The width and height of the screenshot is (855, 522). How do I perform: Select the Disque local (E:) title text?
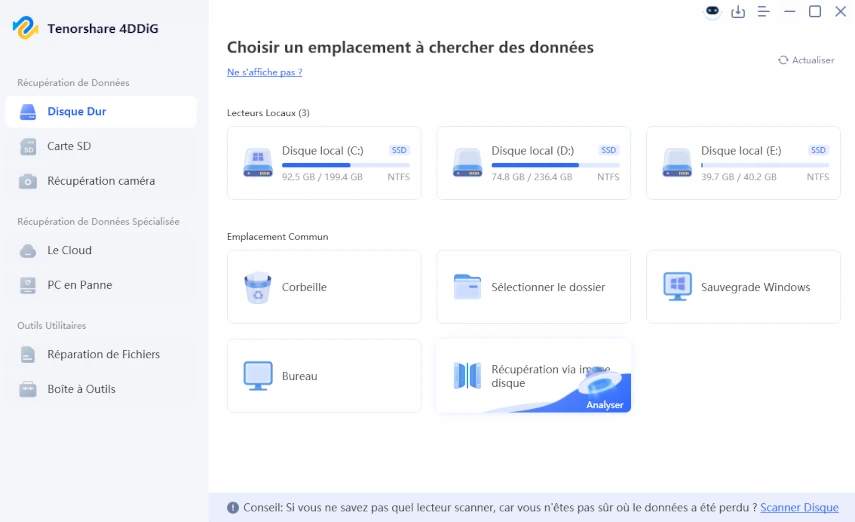point(741,151)
